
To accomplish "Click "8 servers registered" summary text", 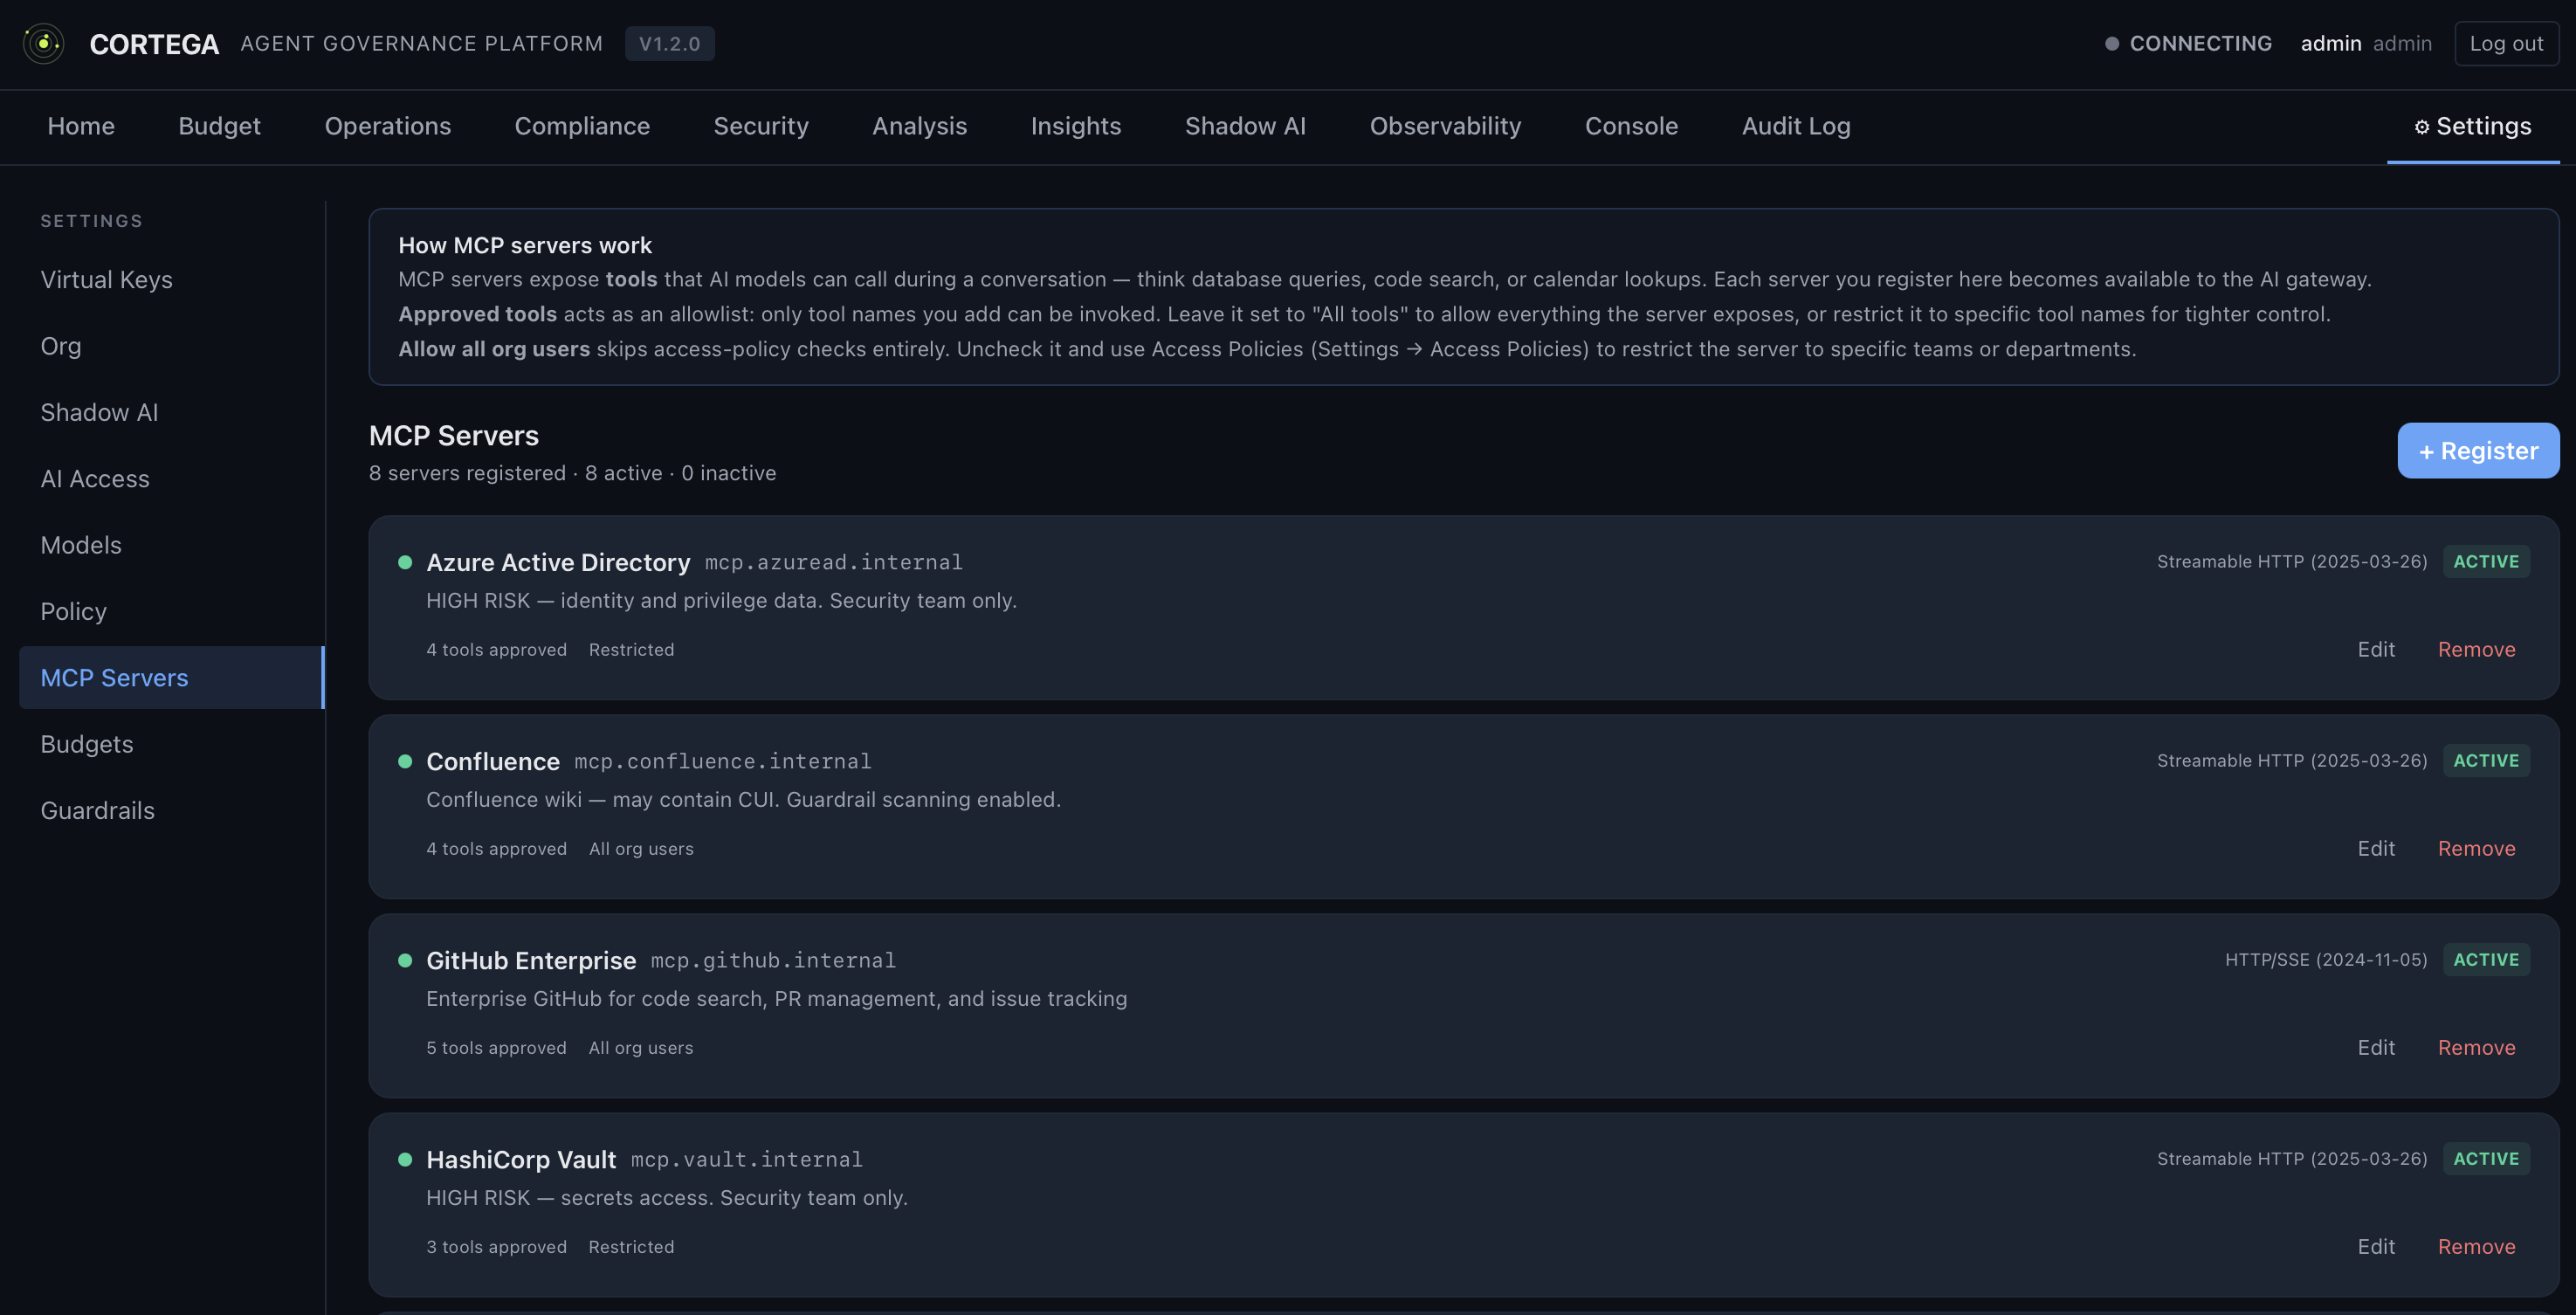I will (x=467, y=473).
